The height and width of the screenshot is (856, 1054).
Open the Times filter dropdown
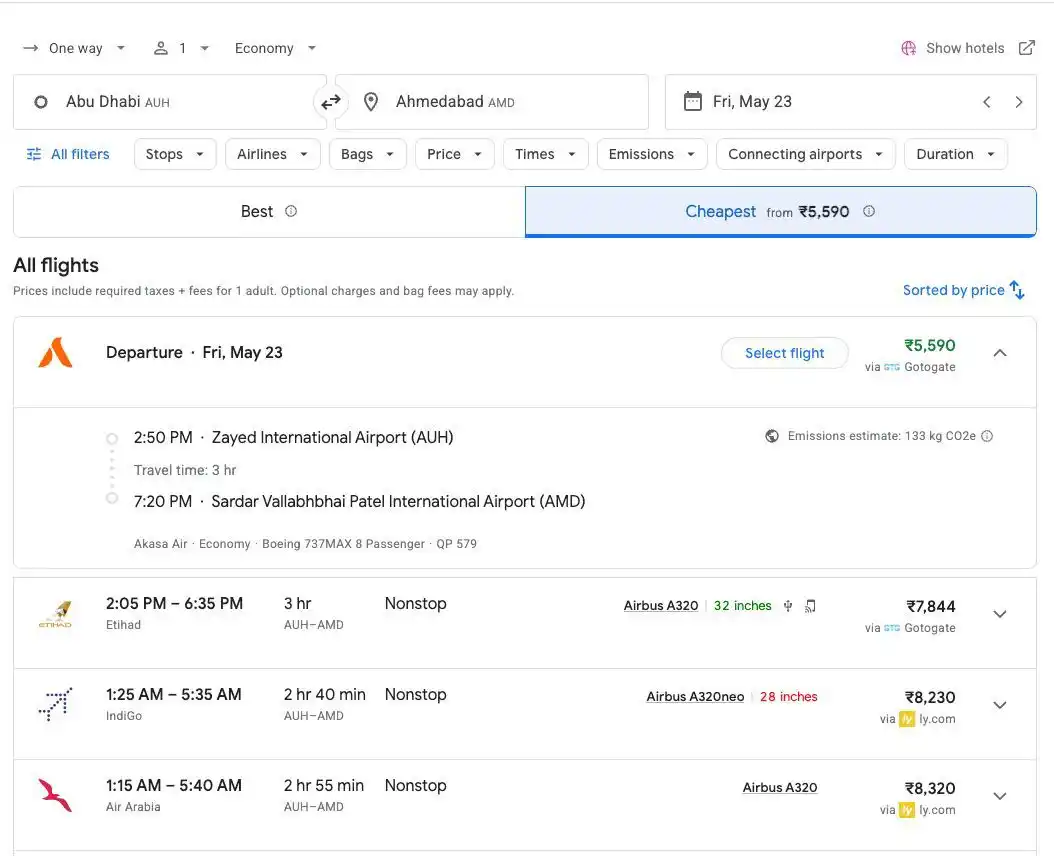point(545,154)
